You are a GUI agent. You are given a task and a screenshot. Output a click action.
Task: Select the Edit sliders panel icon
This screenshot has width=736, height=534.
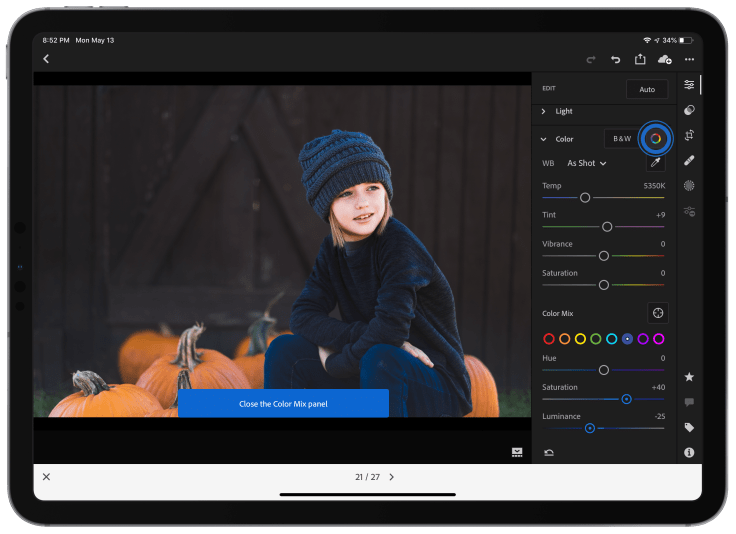[x=689, y=84]
